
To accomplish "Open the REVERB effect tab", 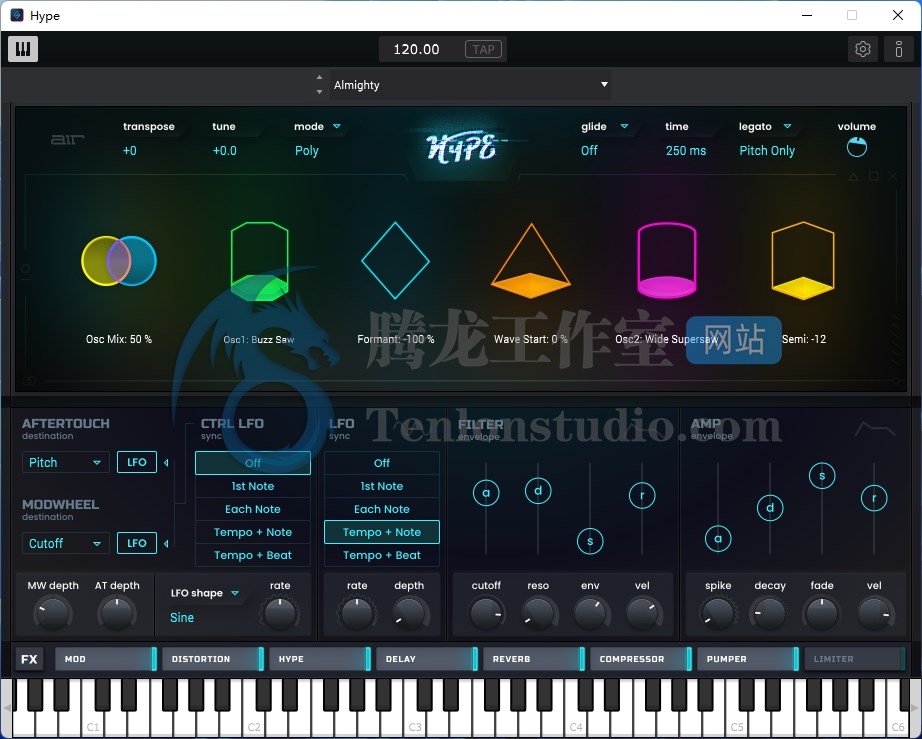I will [534, 659].
